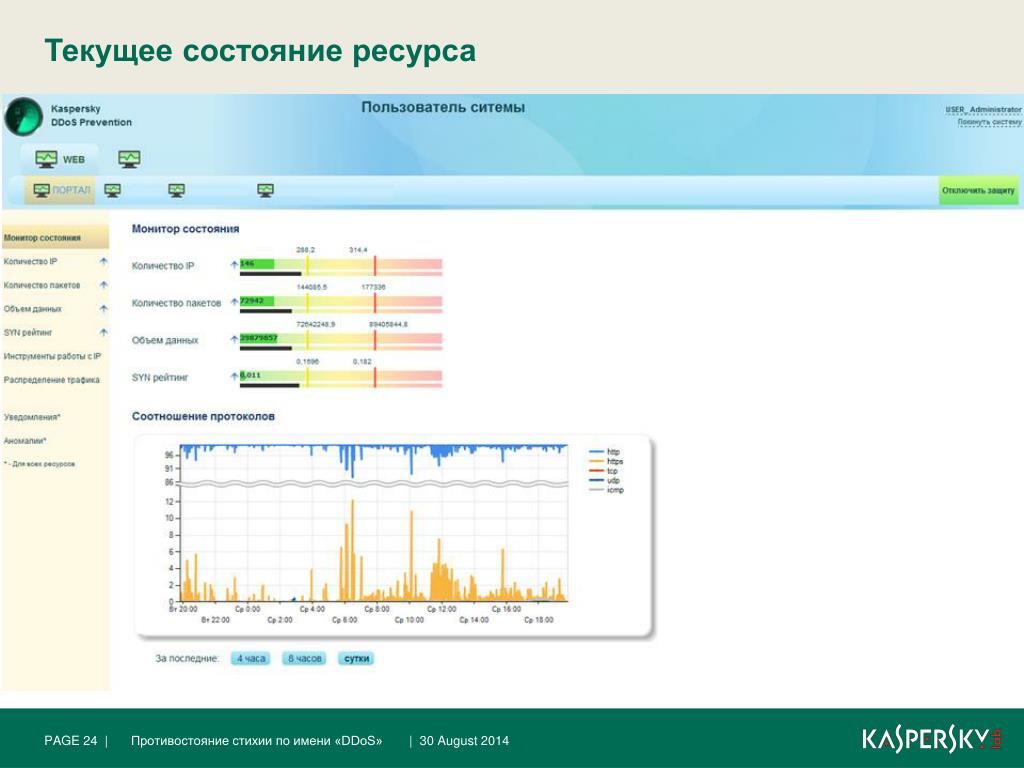This screenshot has width=1024, height=768.
Task: Click the tall https spike near Ср 6:00
Action: [353, 550]
